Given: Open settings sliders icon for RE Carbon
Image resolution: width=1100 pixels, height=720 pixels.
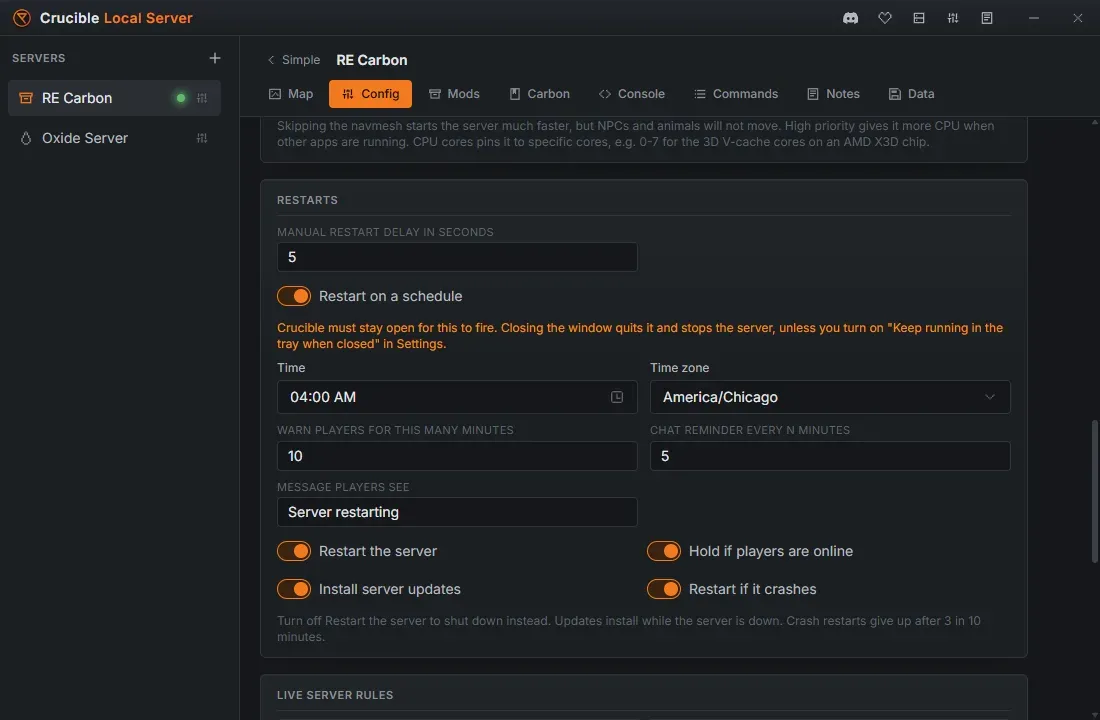Looking at the screenshot, I should 202,98.
